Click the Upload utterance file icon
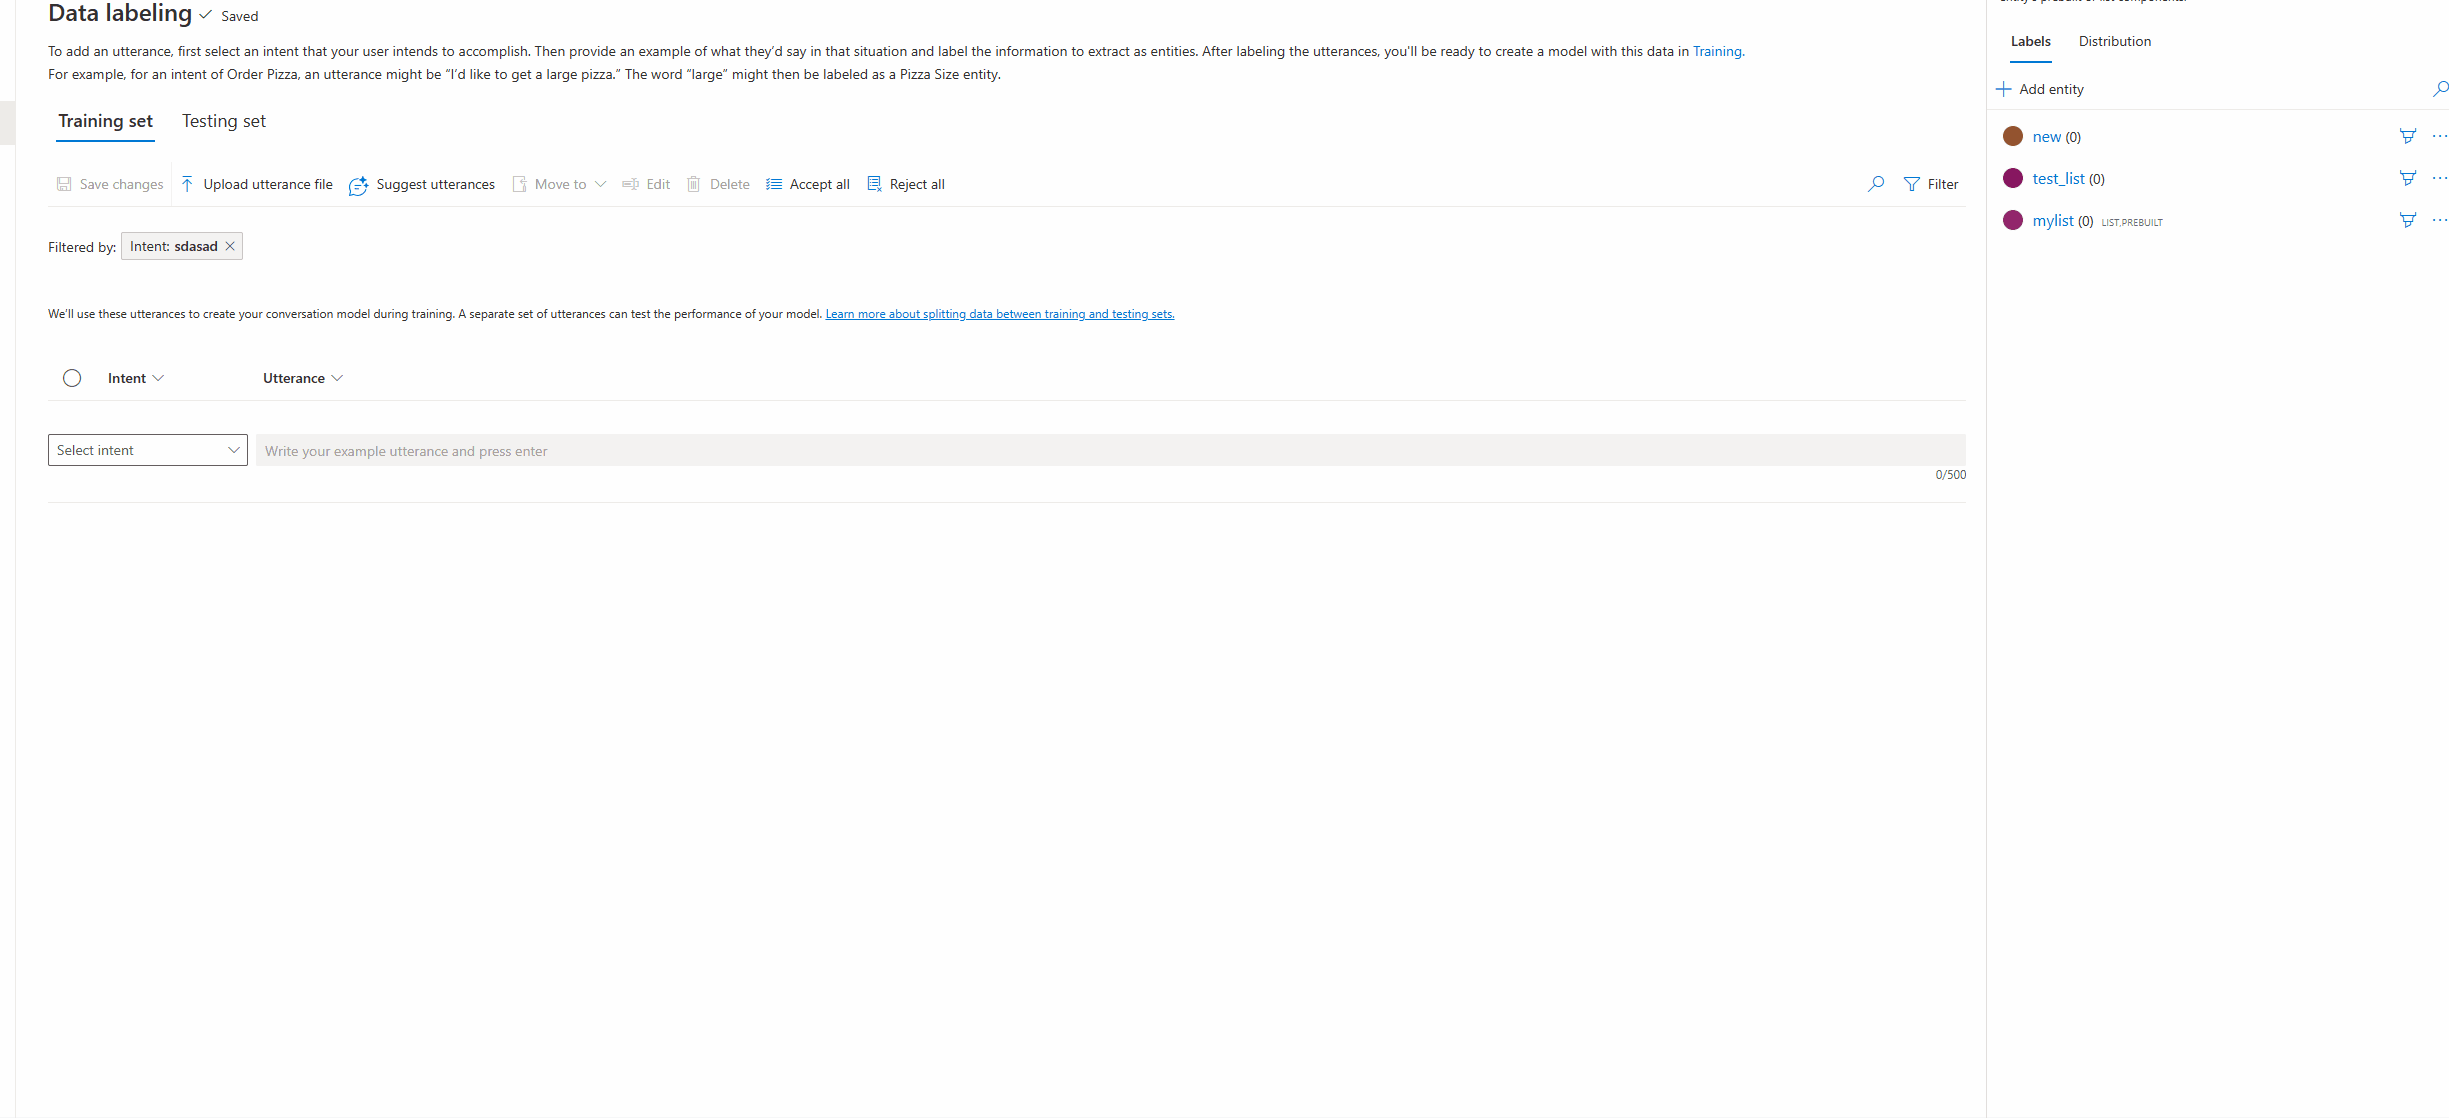This screenshot has height=1118, width=2449. tap(186, 183)
